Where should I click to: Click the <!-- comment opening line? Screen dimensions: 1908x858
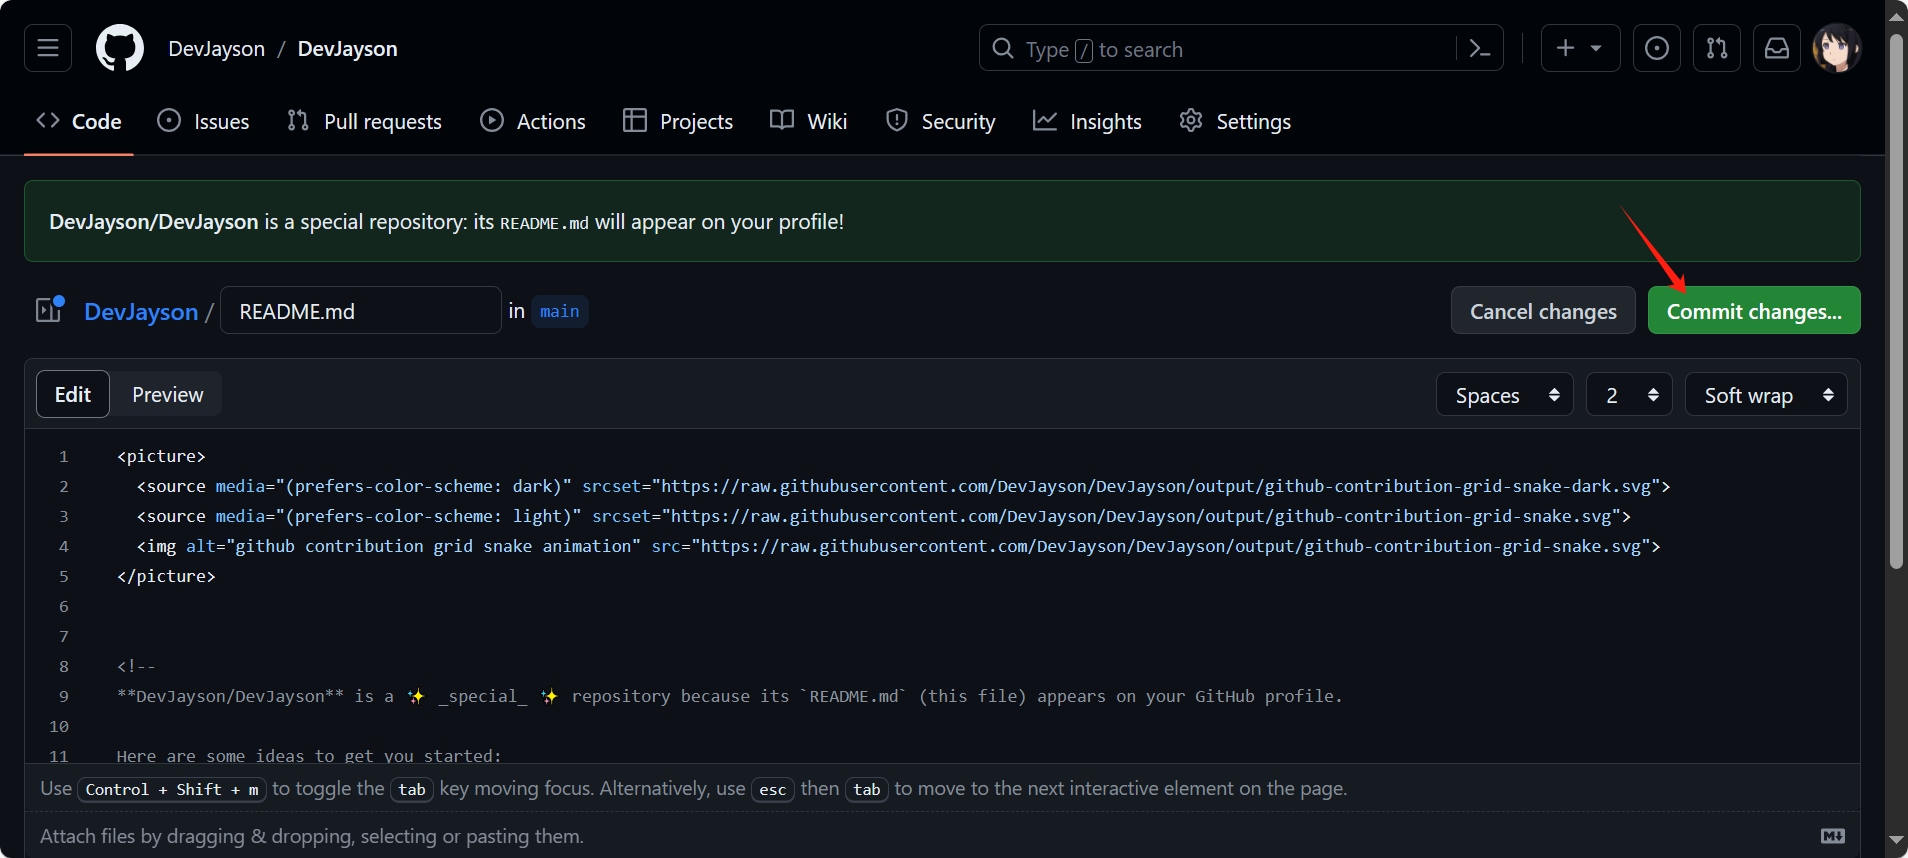point(136,666)
